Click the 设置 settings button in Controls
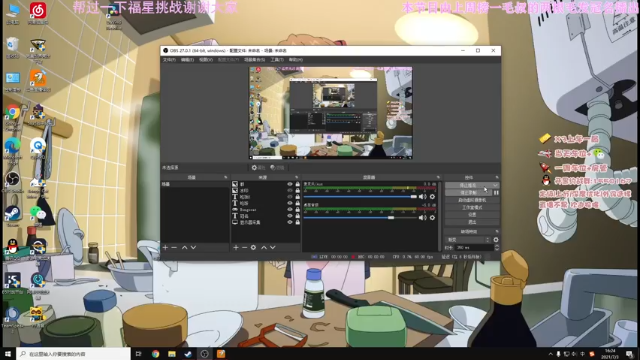Image resolution: width=640 pixels, height=360 pixels. click(x=472, y=215)
